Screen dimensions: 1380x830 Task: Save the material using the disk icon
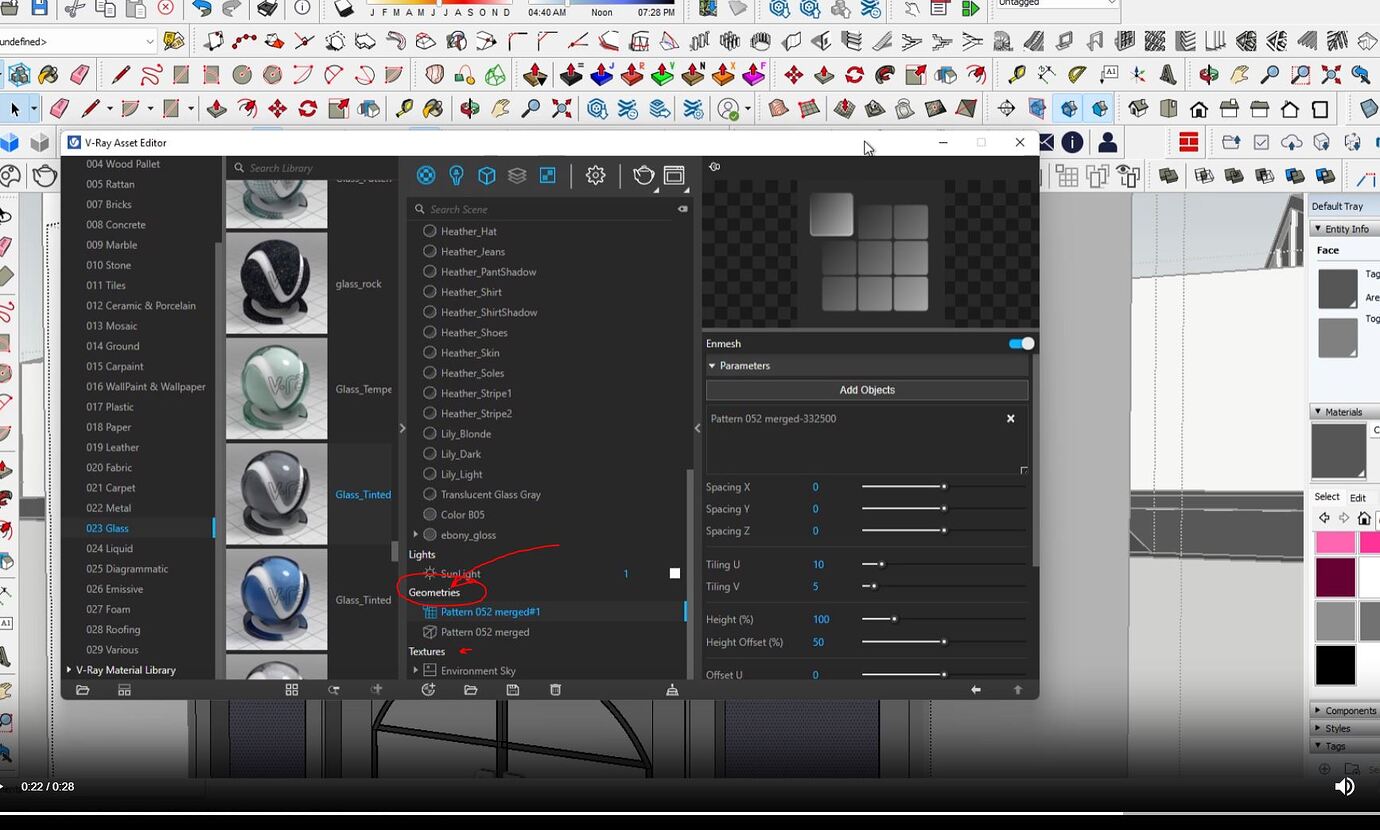coord(513,690)
